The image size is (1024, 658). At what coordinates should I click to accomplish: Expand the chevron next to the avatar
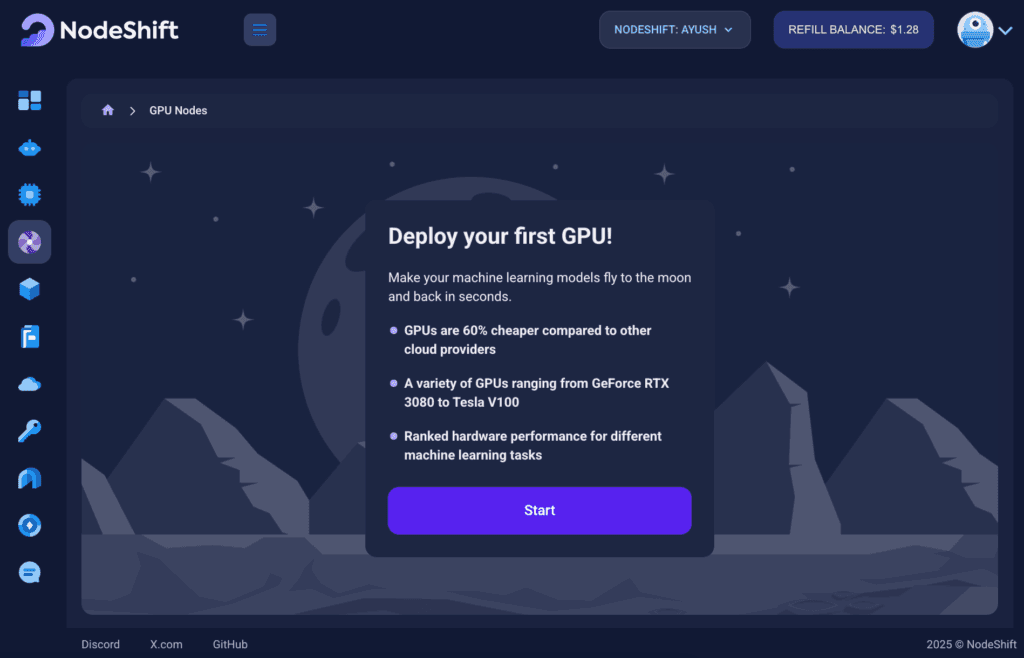(x=1006, y=30)
